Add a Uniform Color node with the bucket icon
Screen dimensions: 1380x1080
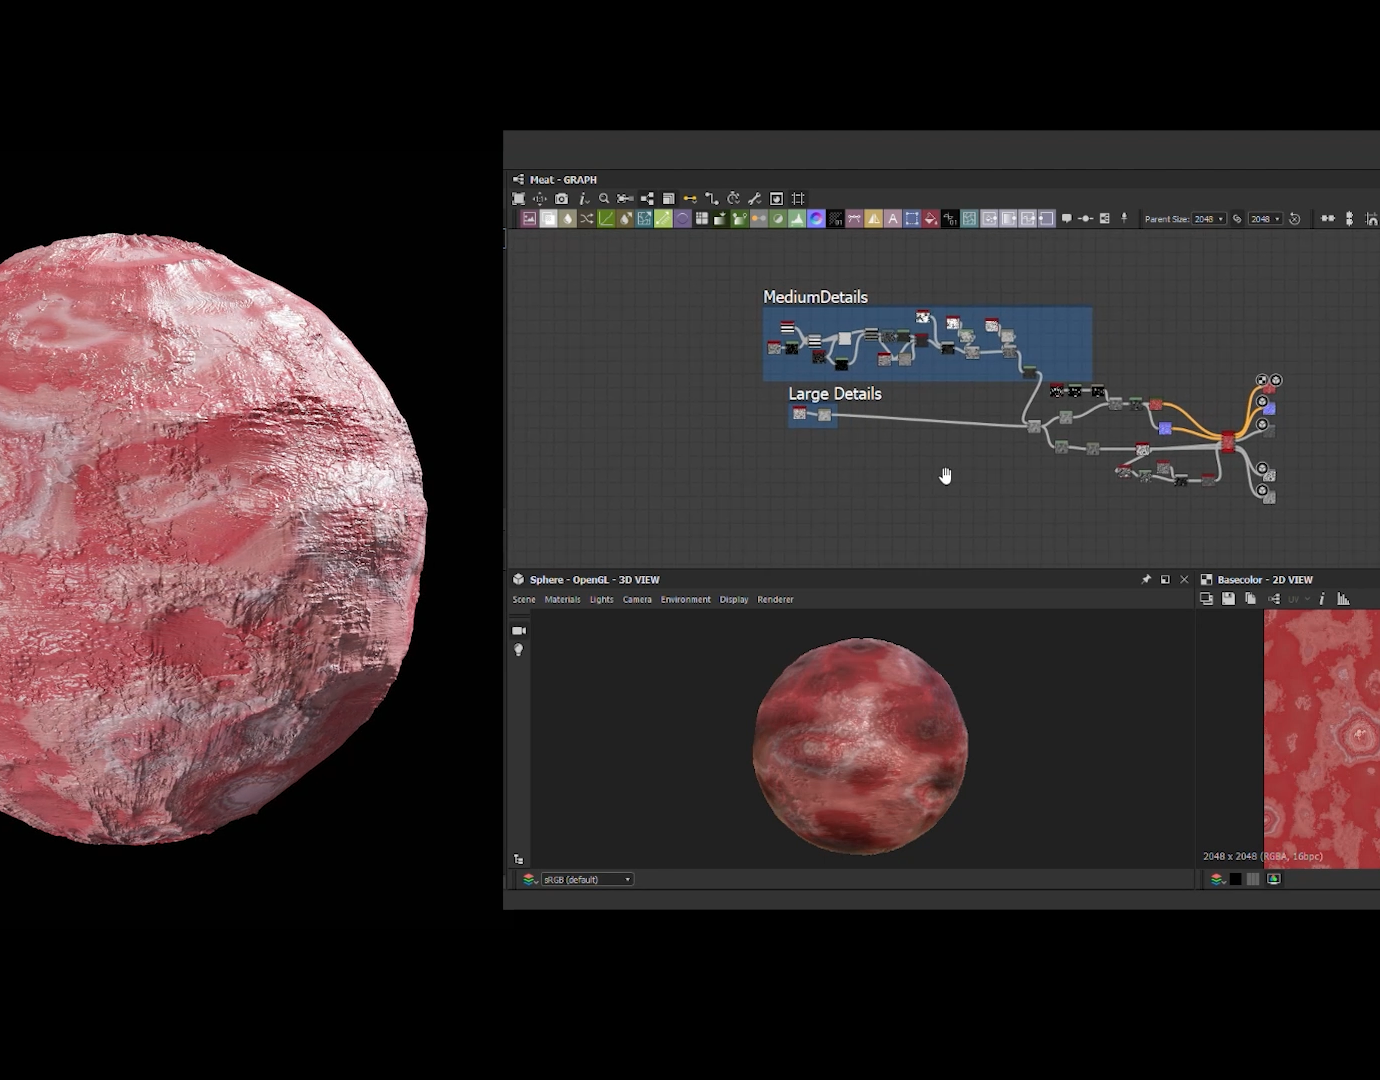(x=930, y=218)
